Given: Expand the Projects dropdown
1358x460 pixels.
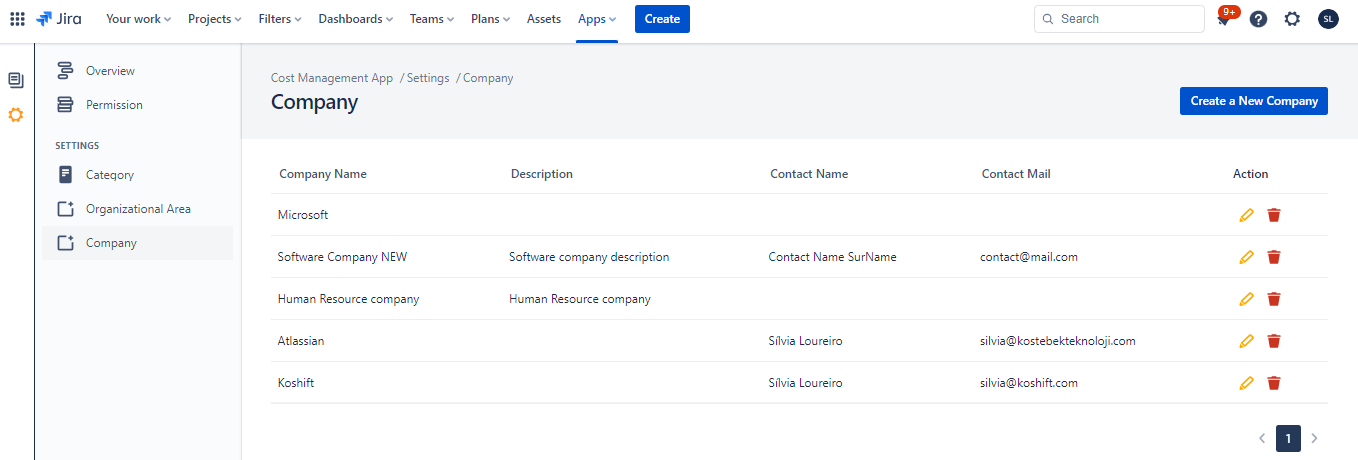Looking at the screenshot, I should [x=214, y=19].
